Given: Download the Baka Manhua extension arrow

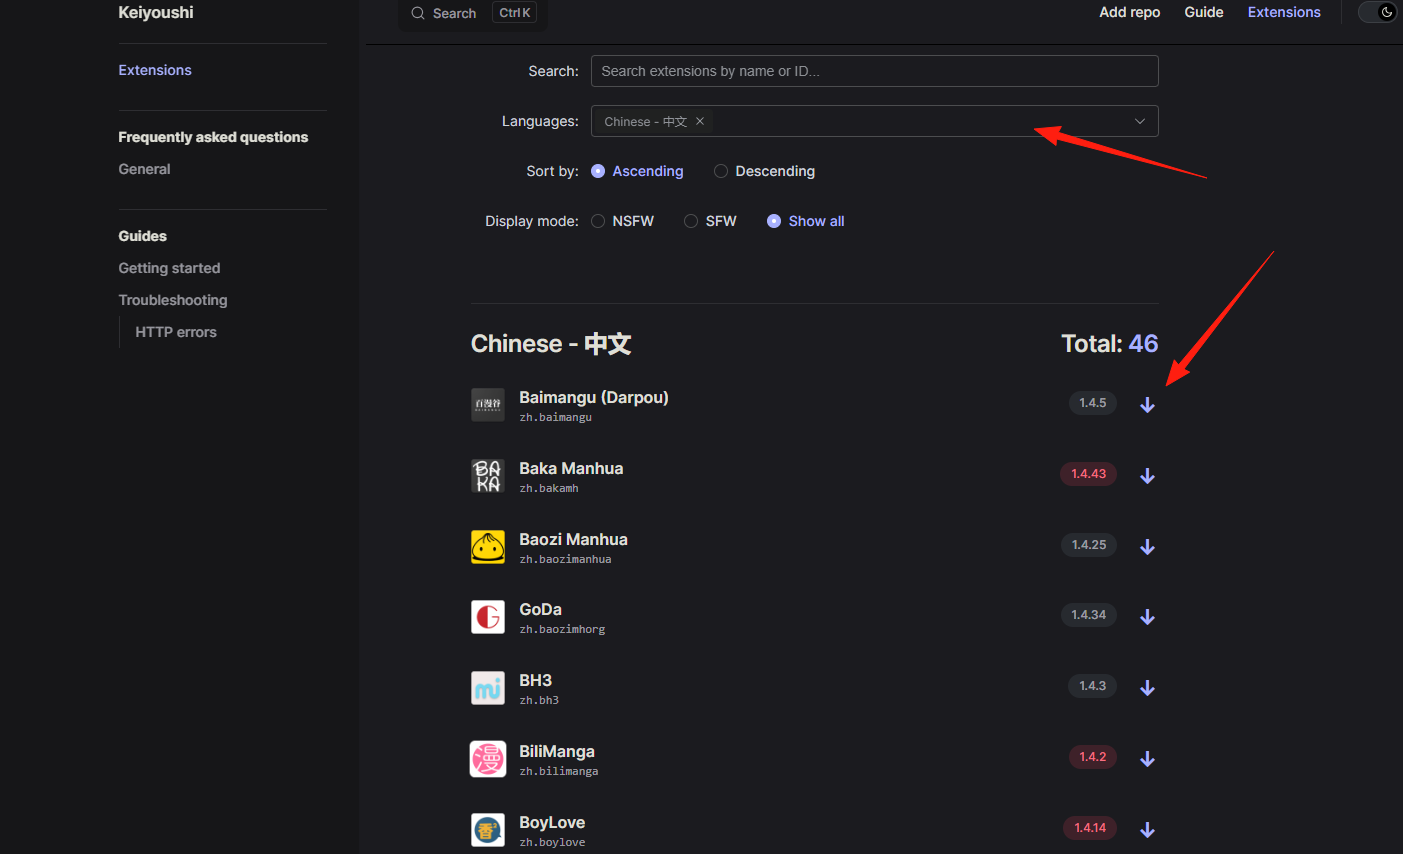Looking at the screenshot, I should [1147, 476].
